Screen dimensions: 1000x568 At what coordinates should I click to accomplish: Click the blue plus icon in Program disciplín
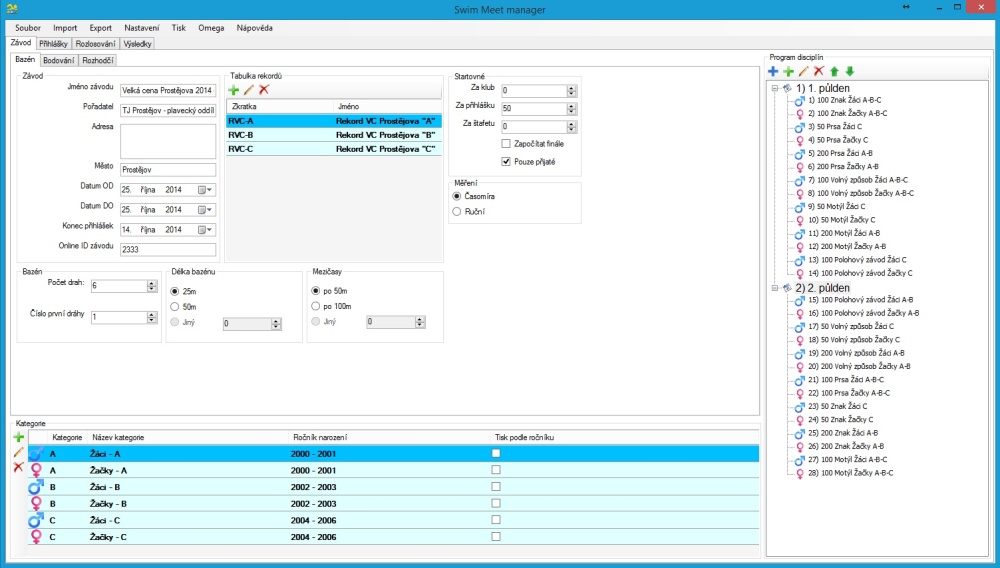[x=773, y=71]
